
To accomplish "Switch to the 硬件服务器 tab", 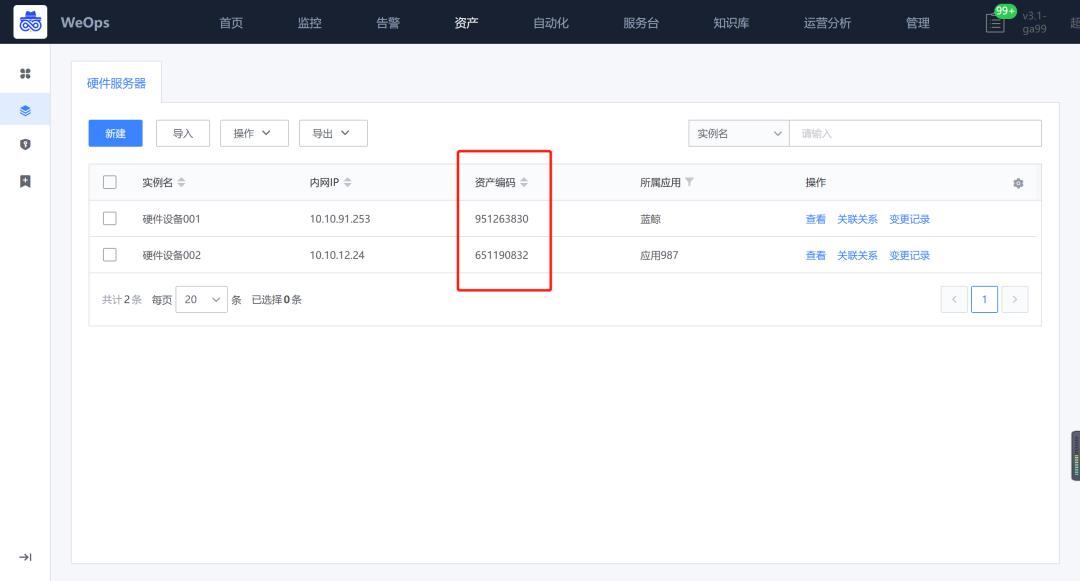I will [x=116, y=83].
